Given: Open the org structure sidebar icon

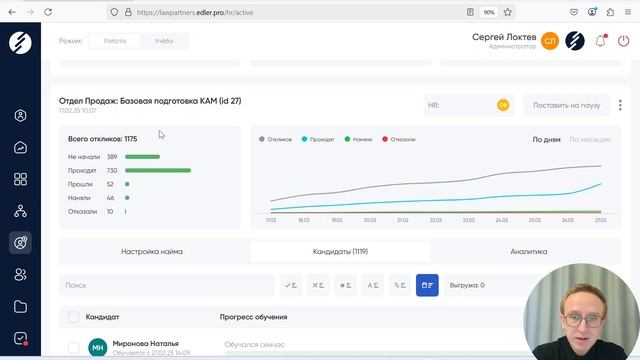Looking at the screenshot, I should [x=20, y=211].
